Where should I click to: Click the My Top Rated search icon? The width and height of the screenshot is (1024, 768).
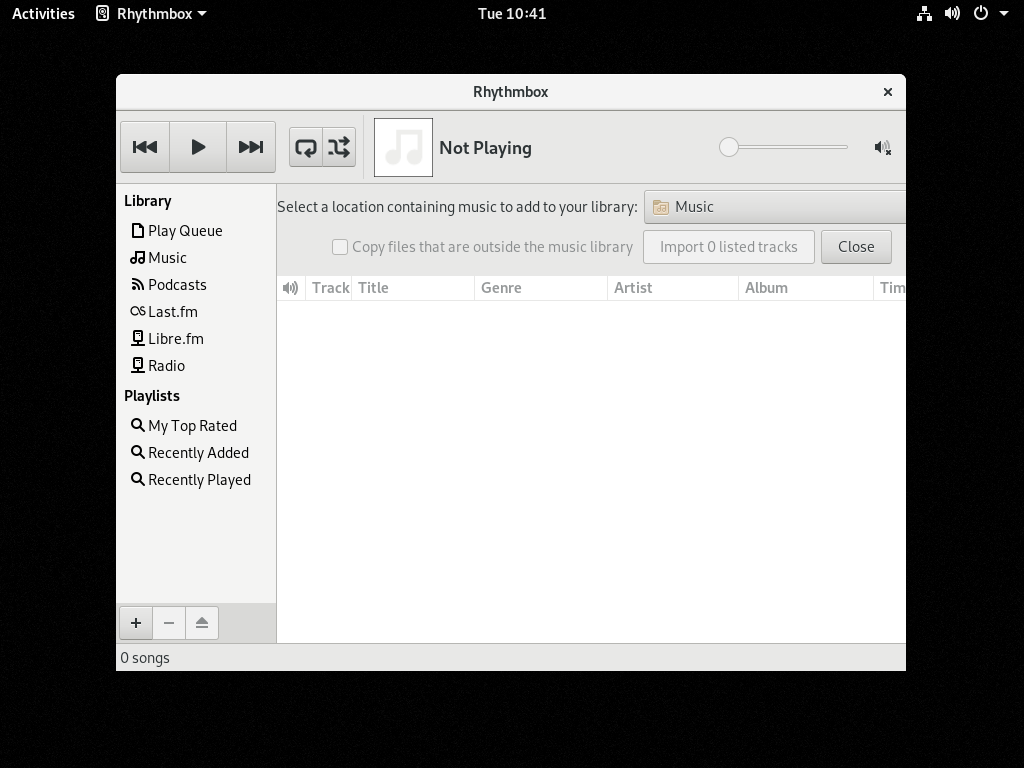pos(137,425)
